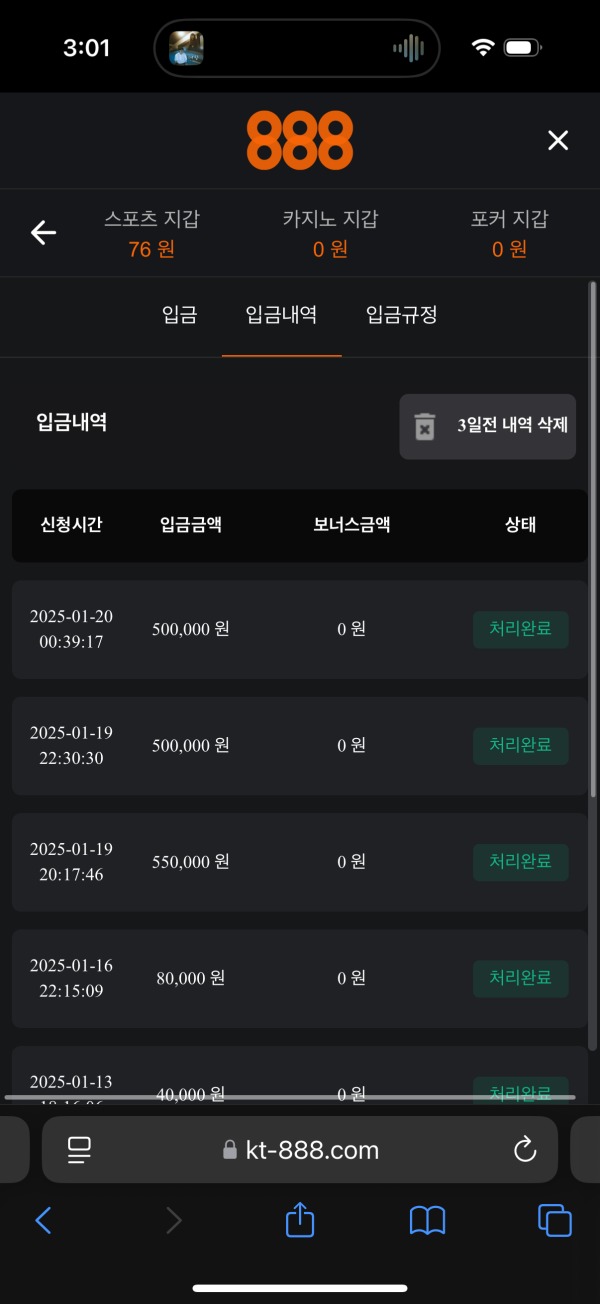This screenshot has width=600, height=1304.
Task: Click the 처리완료 status for the 80,000 원 deposit
Action: pyautogui.click(x=520, y=978)
